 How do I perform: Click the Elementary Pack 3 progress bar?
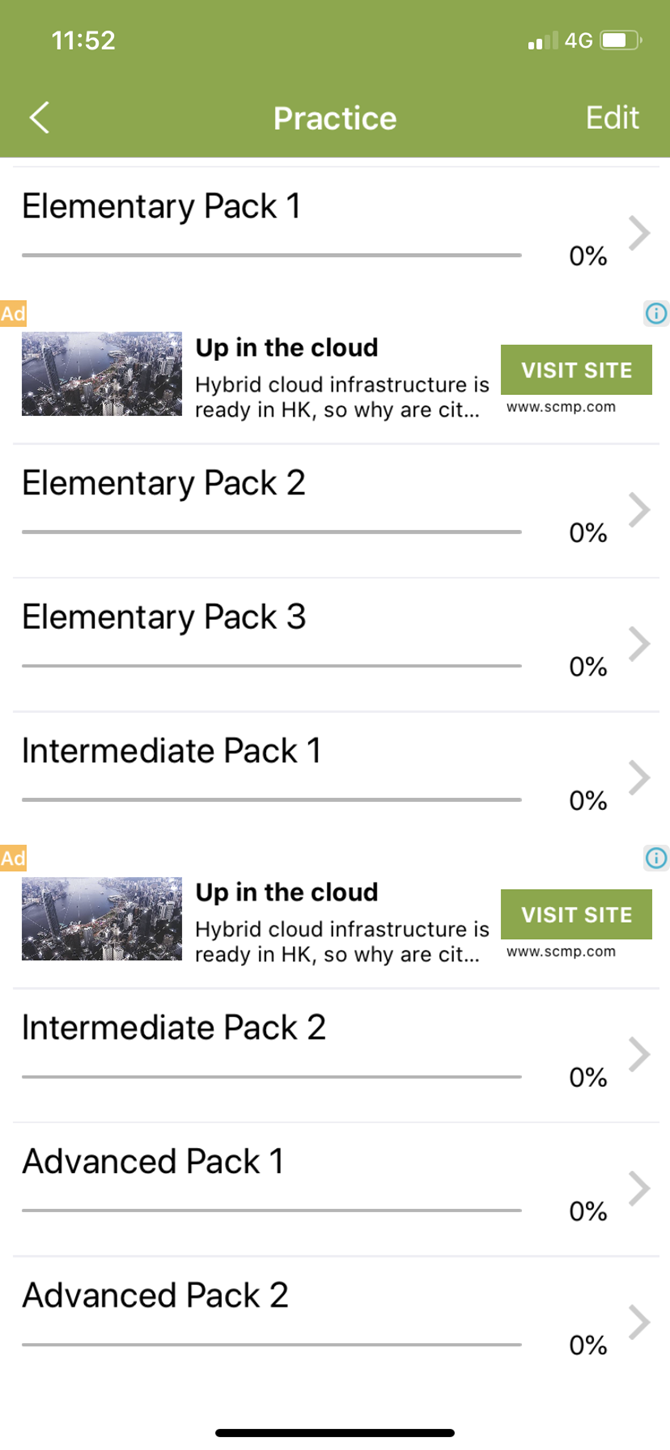(271, 665)
